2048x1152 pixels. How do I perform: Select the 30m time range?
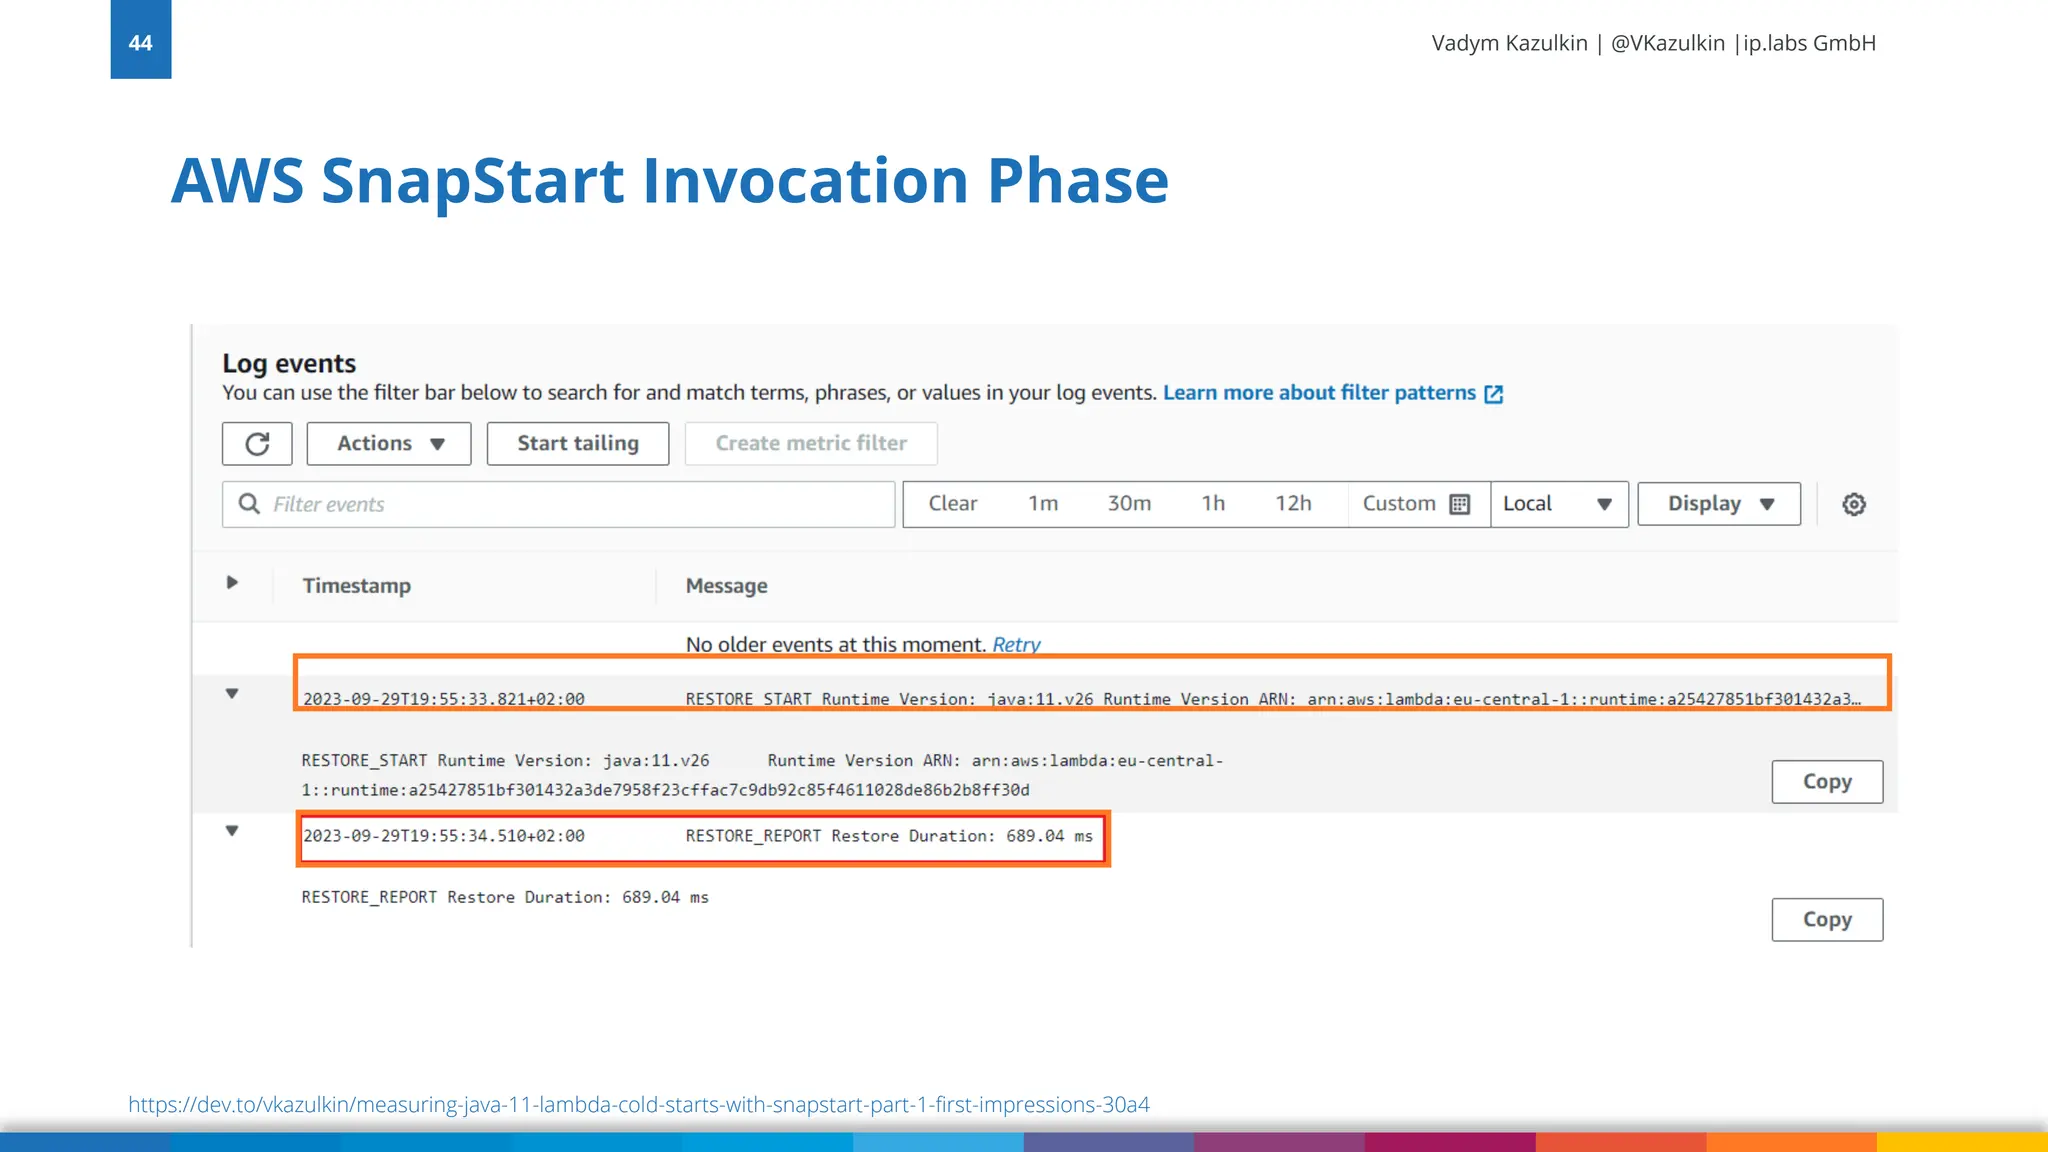click(x=1128, y=504)
